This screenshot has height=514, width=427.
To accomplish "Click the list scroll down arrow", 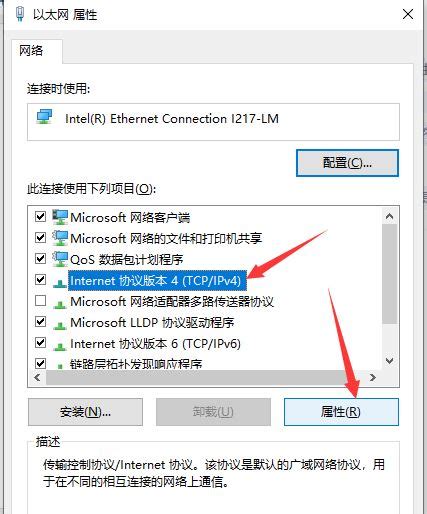I will pyautogui.click(x=389, y=361).
